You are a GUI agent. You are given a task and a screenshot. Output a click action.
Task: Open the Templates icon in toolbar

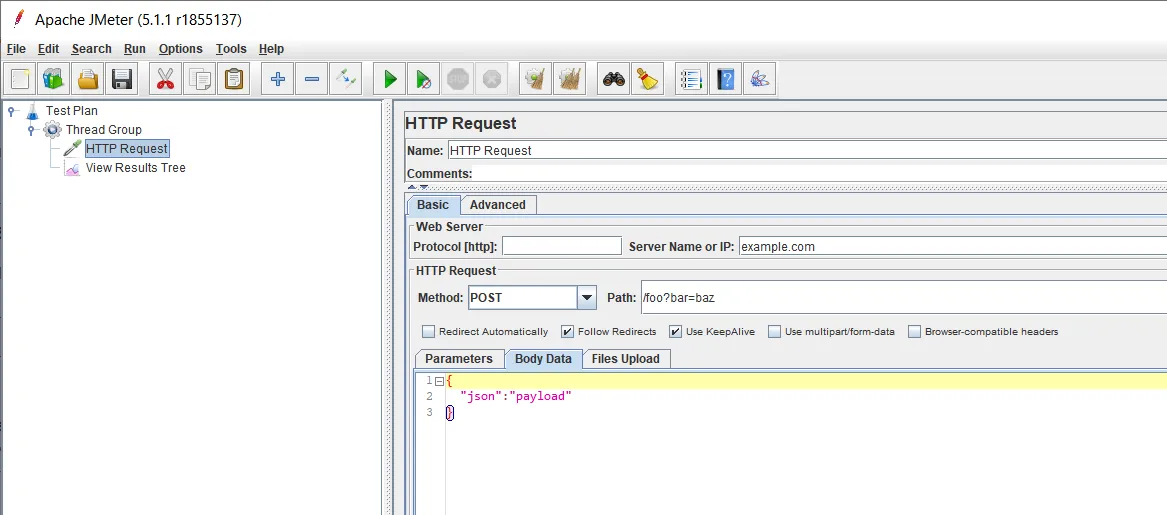coord(54,78)
